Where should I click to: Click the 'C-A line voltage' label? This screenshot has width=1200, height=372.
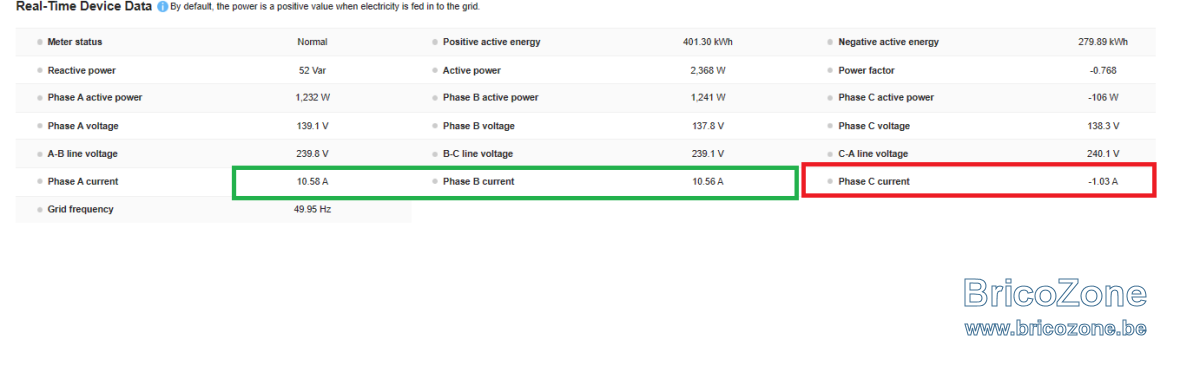coord(873,154)
